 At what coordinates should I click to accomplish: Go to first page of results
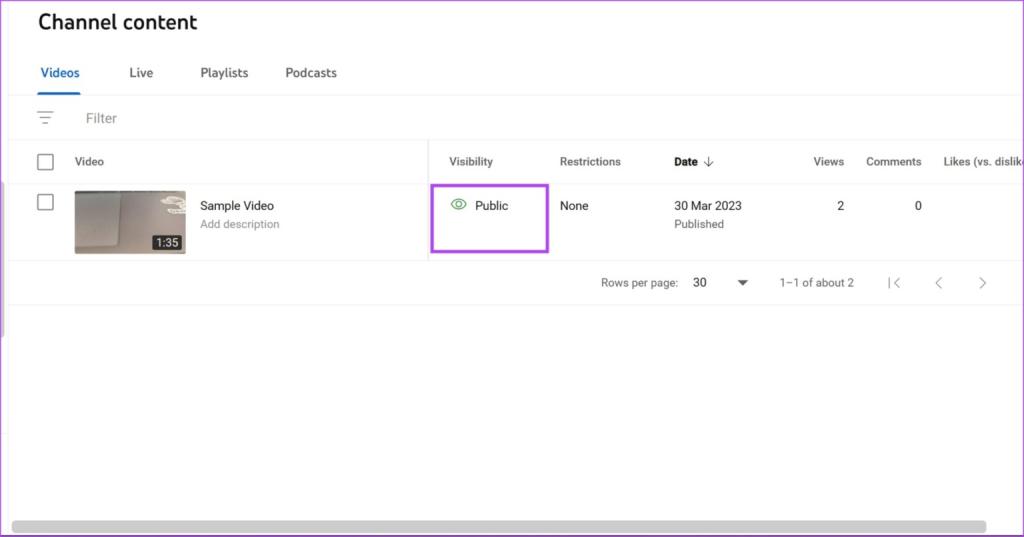(x=895, y=283)
